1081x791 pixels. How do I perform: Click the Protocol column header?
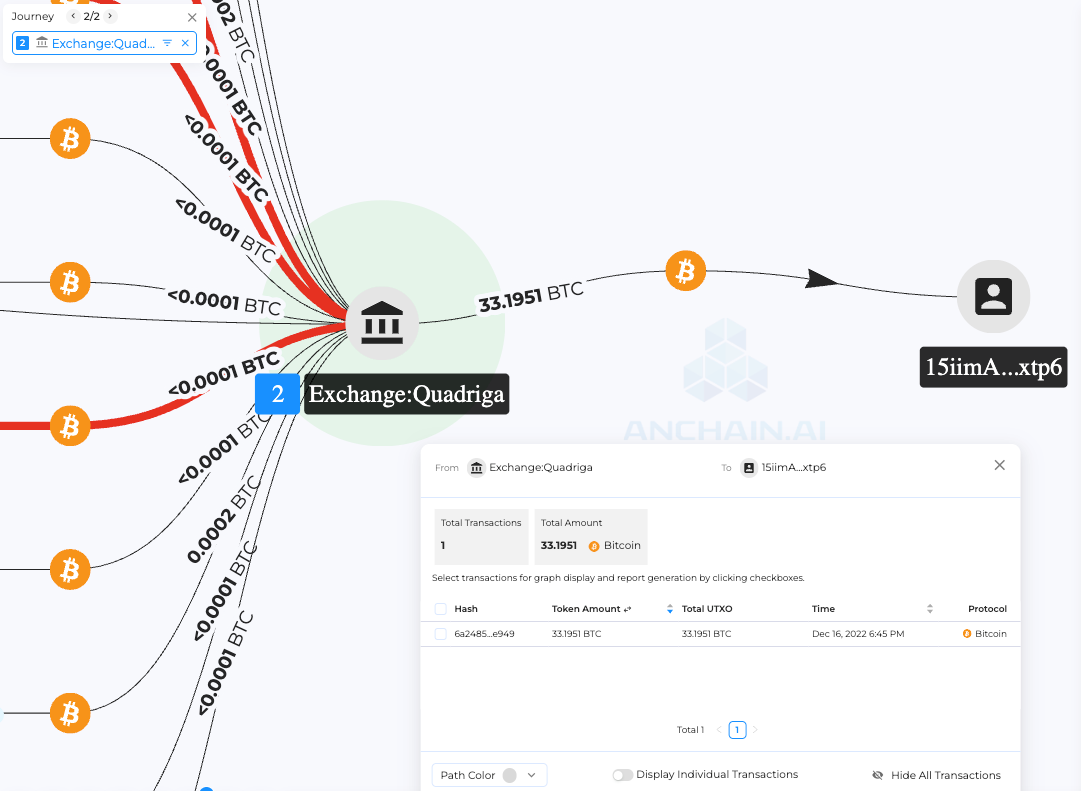point(987,609)
